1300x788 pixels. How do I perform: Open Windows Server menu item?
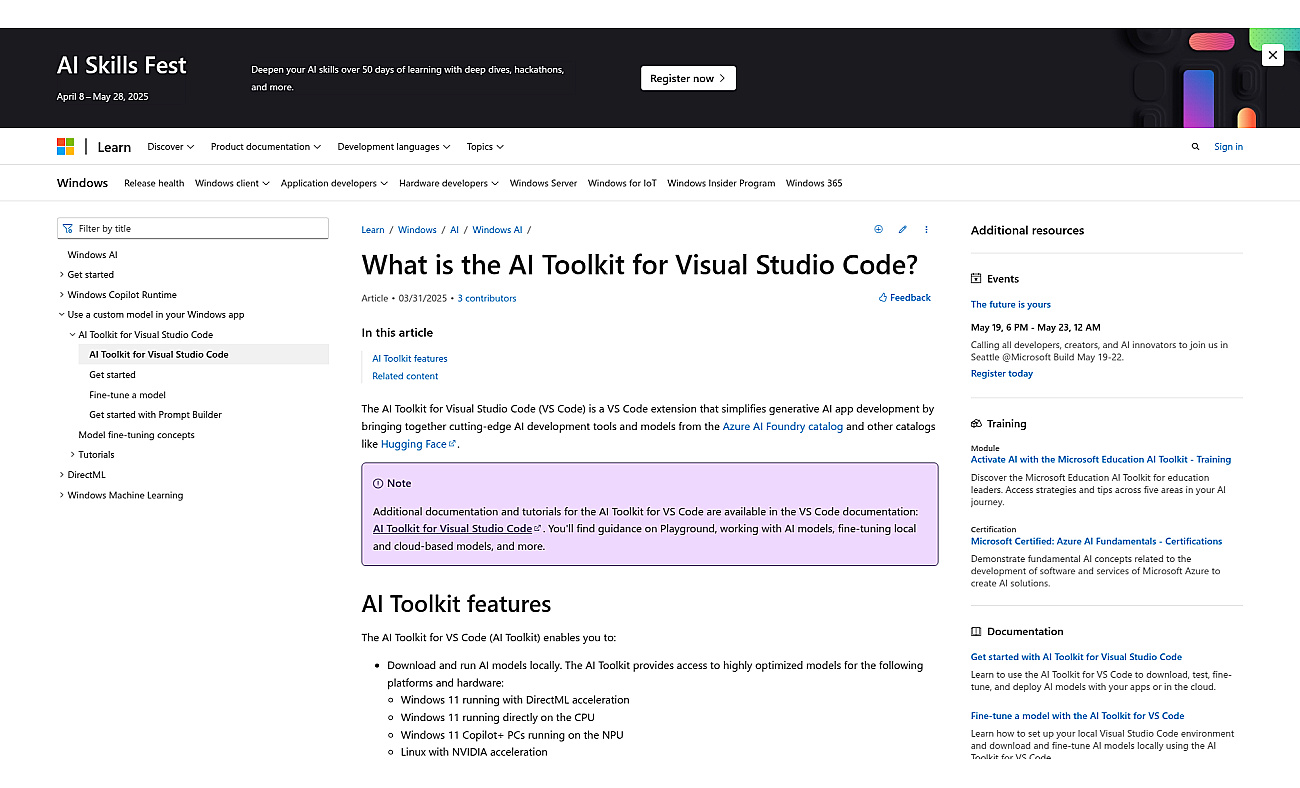point(543,183)
